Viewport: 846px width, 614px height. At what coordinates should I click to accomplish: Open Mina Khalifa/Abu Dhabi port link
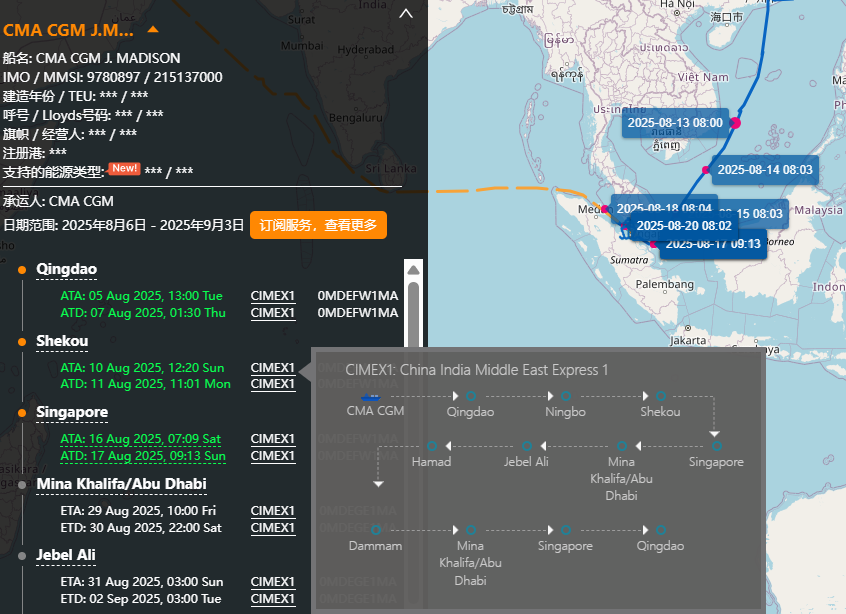coord(121,484)
